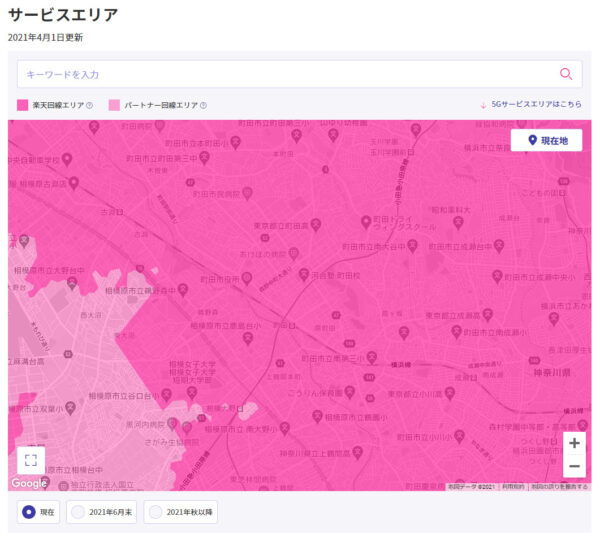Click the 町田市立南大谷中 school pin
Viewport: 600px width, 538px height.
coord(412,246)
